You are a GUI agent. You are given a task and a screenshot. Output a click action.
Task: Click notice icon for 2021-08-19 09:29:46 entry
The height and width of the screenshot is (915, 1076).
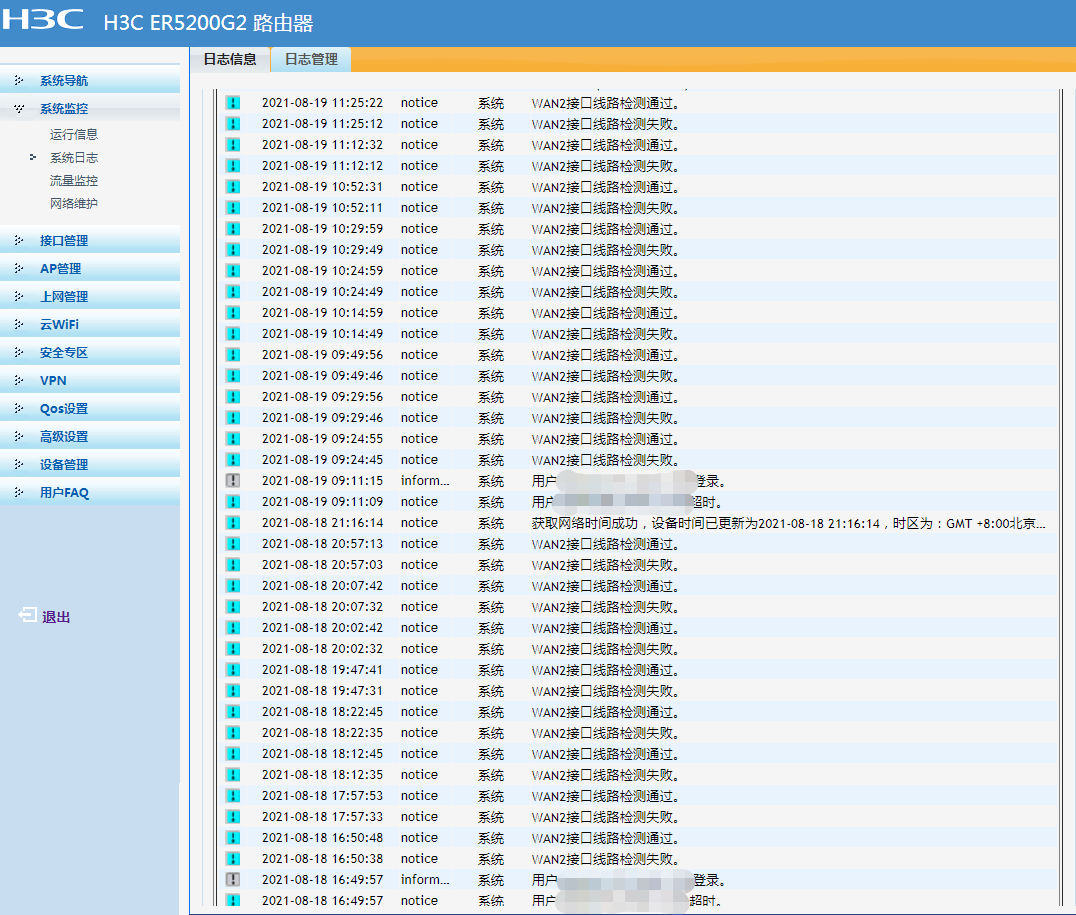[233, 418]
